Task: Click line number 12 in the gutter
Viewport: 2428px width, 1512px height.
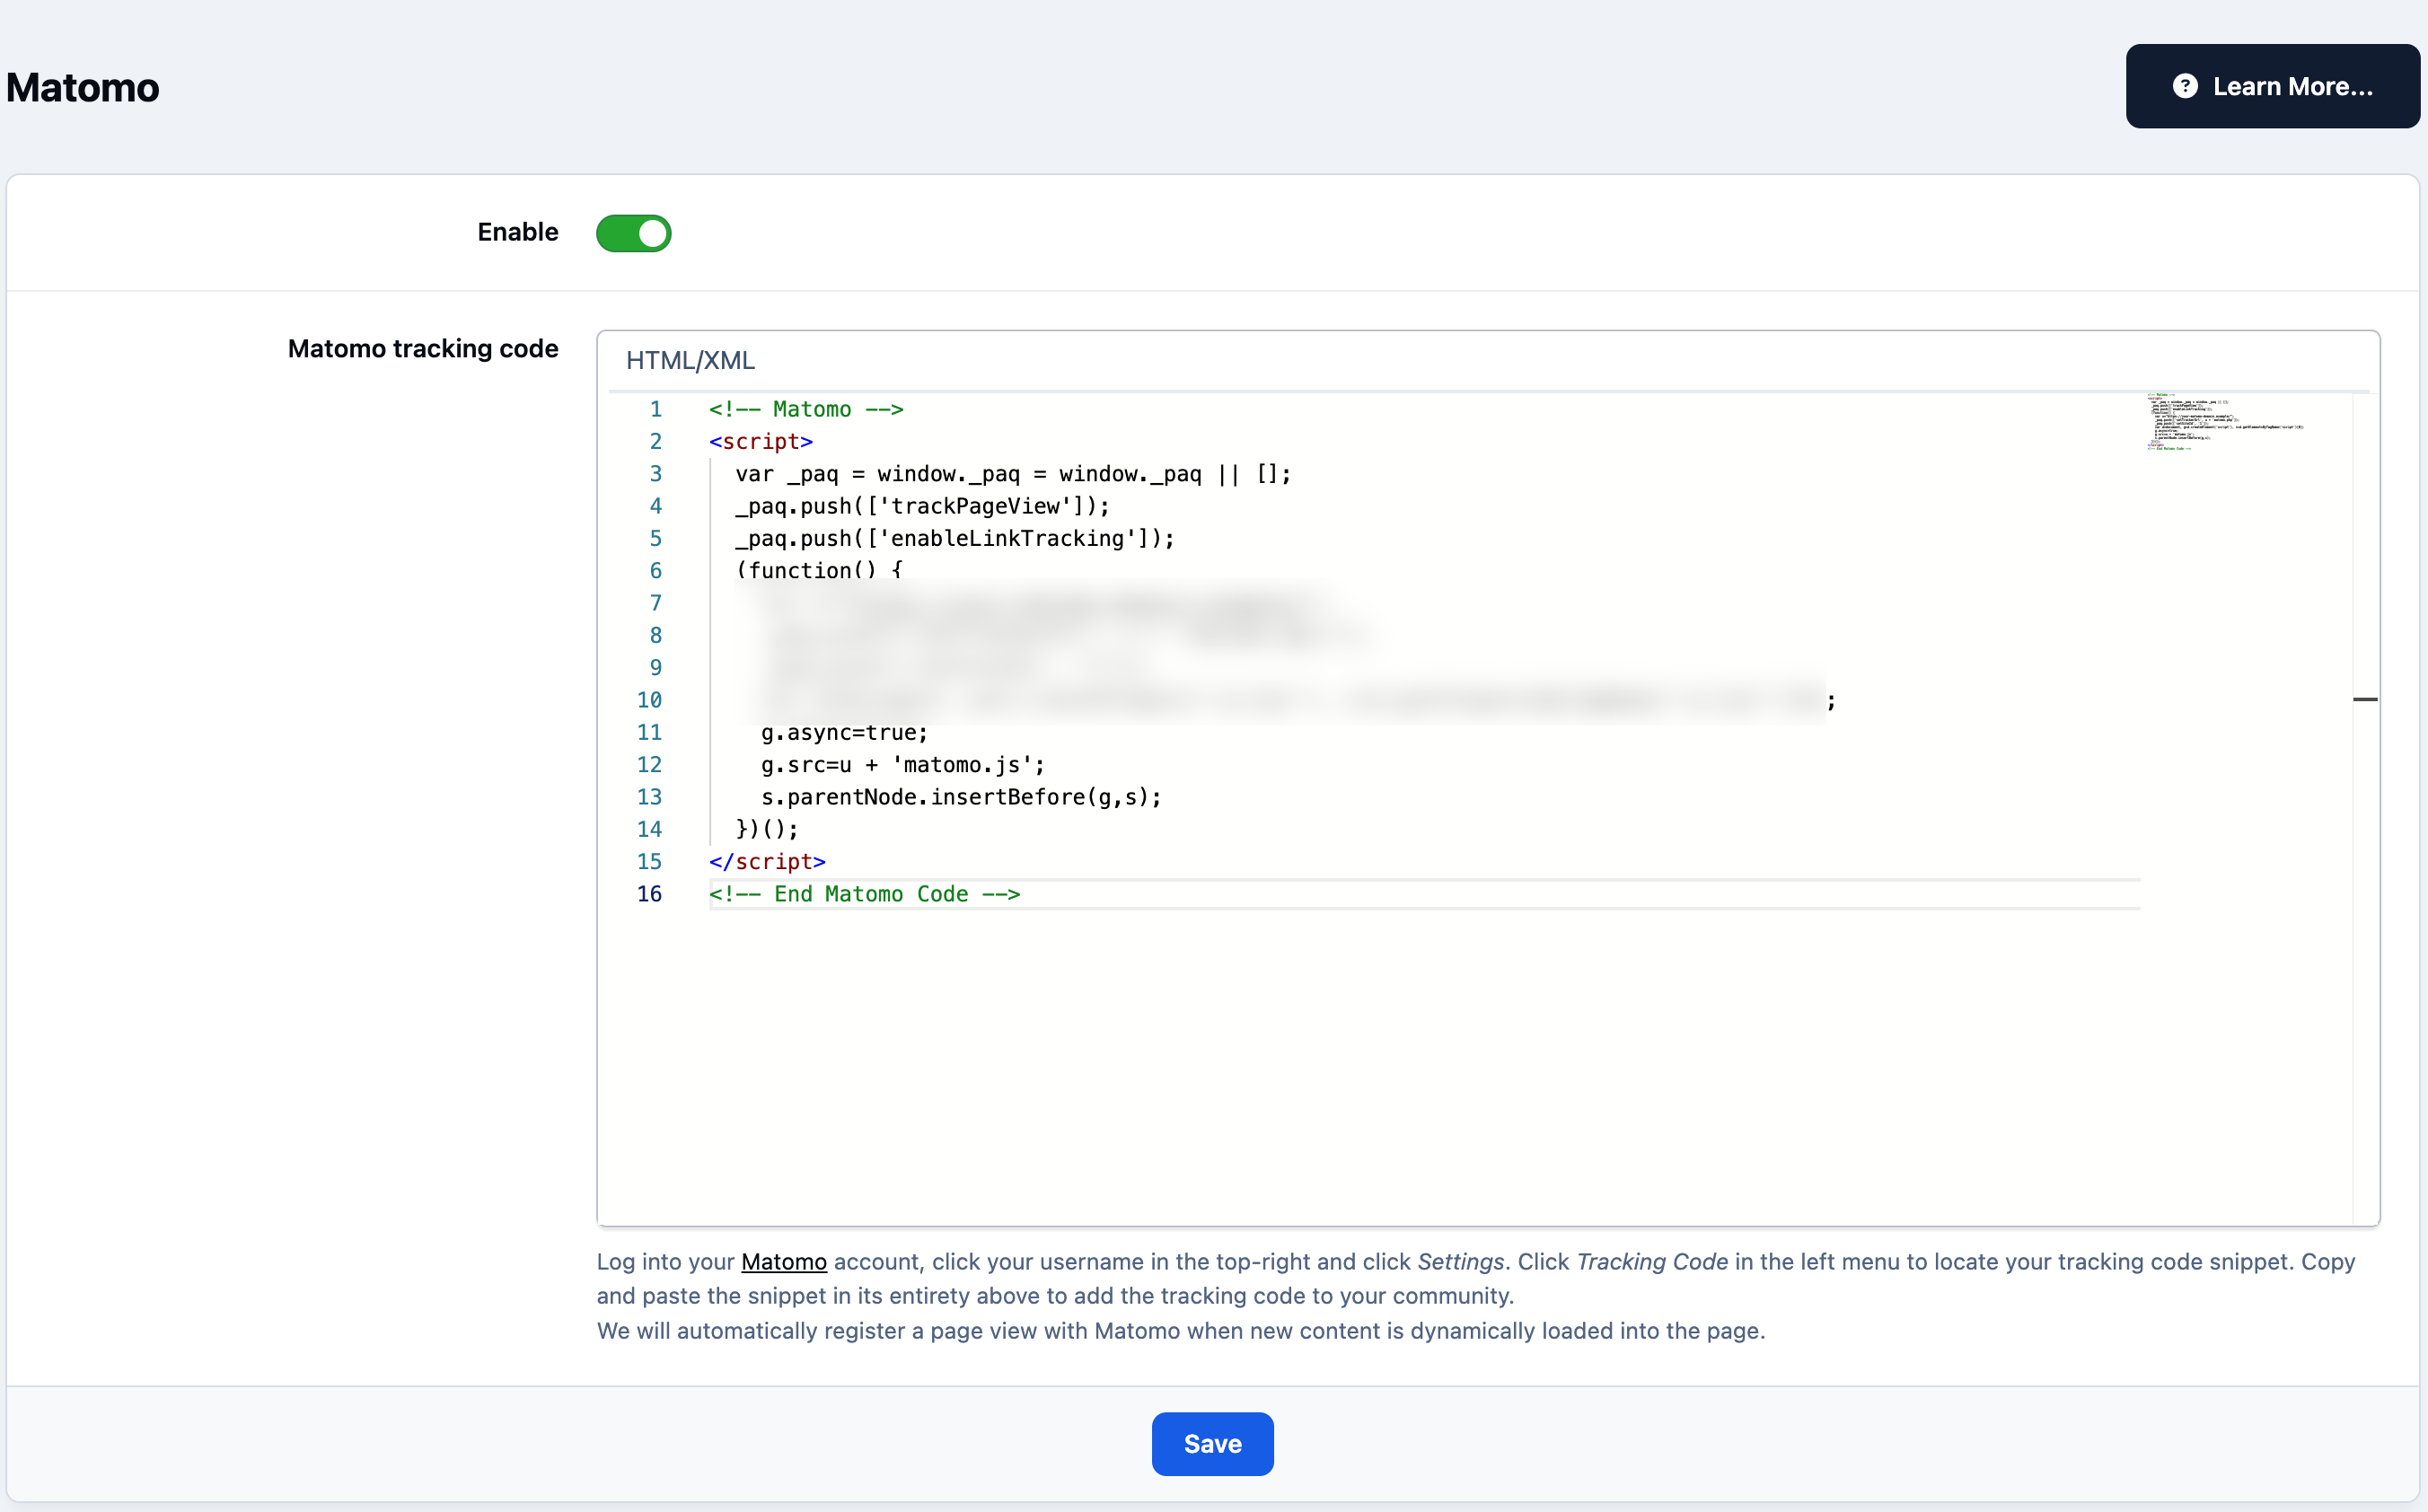Action: click(x=649, y=765)
